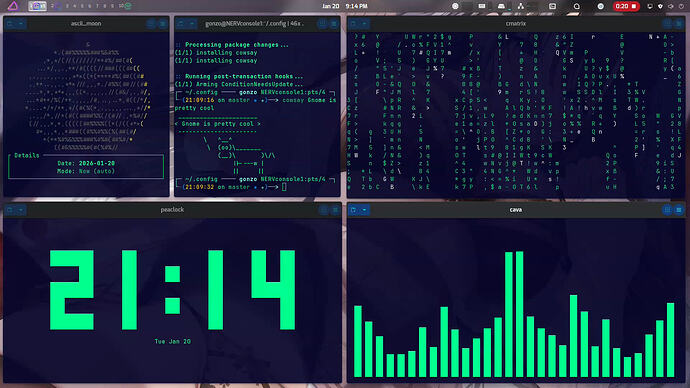
Task: Click the cowsay speech bubble text
Action: click(x=217, y=124)
